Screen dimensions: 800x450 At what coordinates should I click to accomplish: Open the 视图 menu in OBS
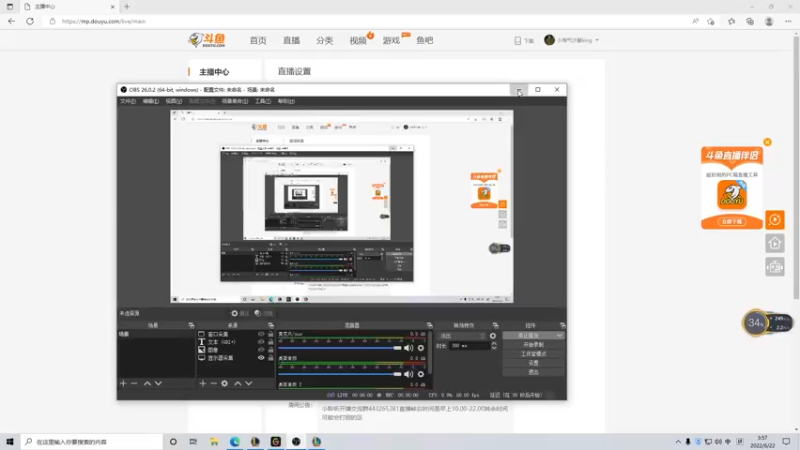click(173, 101)
